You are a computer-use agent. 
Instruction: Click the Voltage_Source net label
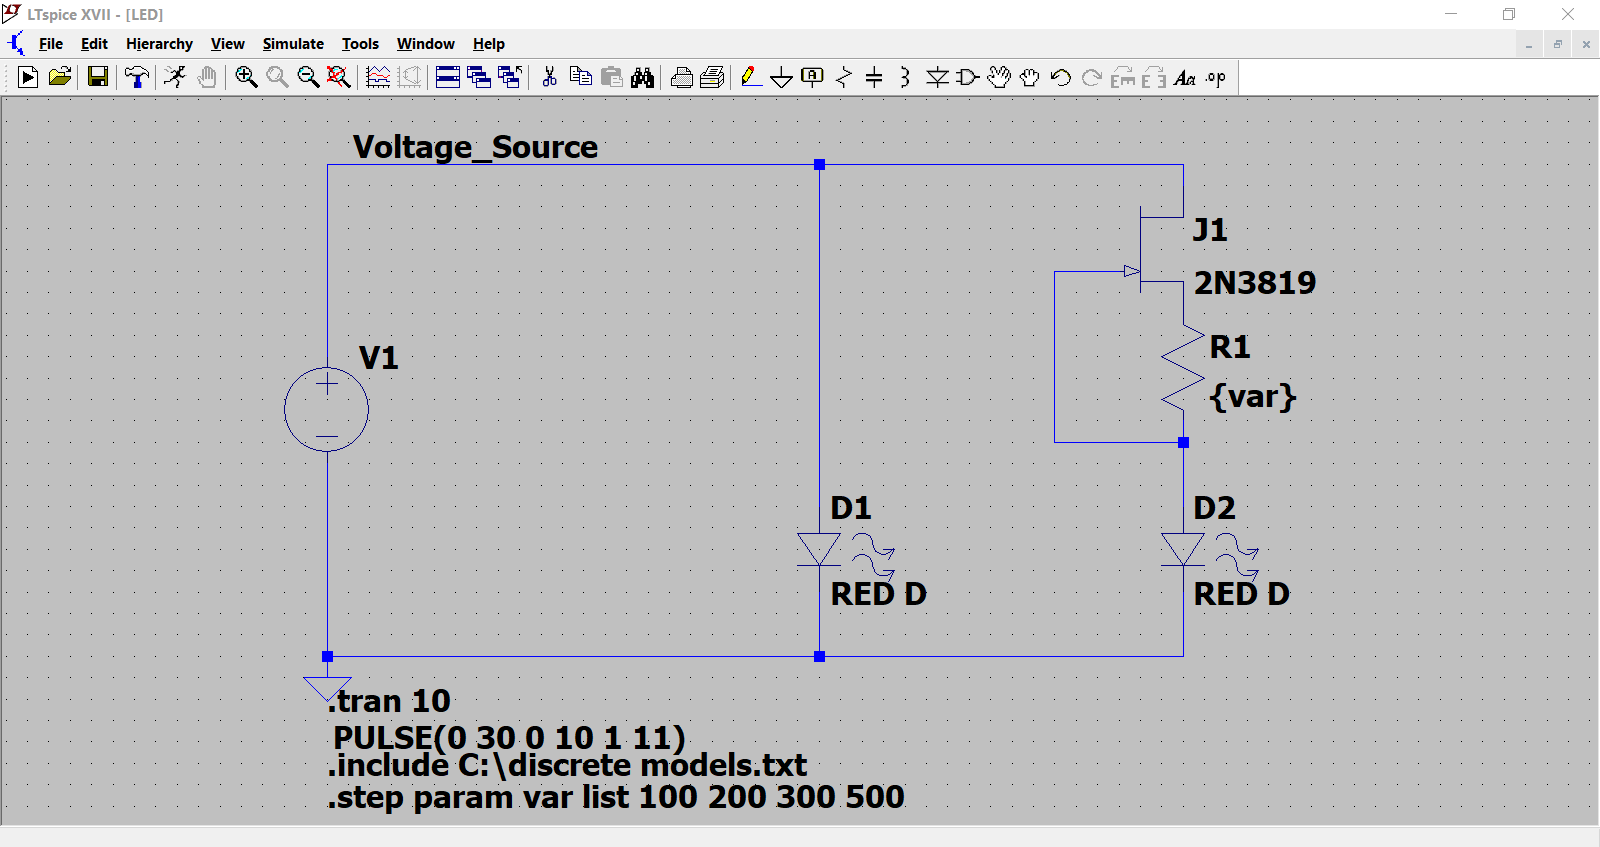475,148
